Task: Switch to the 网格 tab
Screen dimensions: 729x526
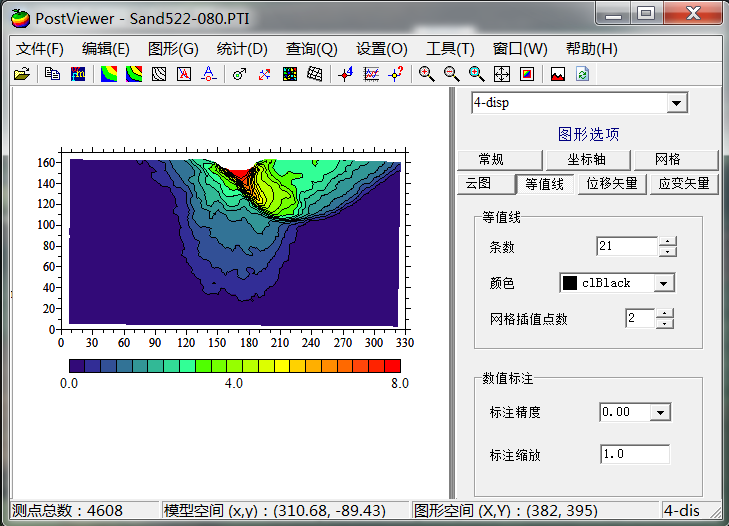Action: click(x=676, y=160)
